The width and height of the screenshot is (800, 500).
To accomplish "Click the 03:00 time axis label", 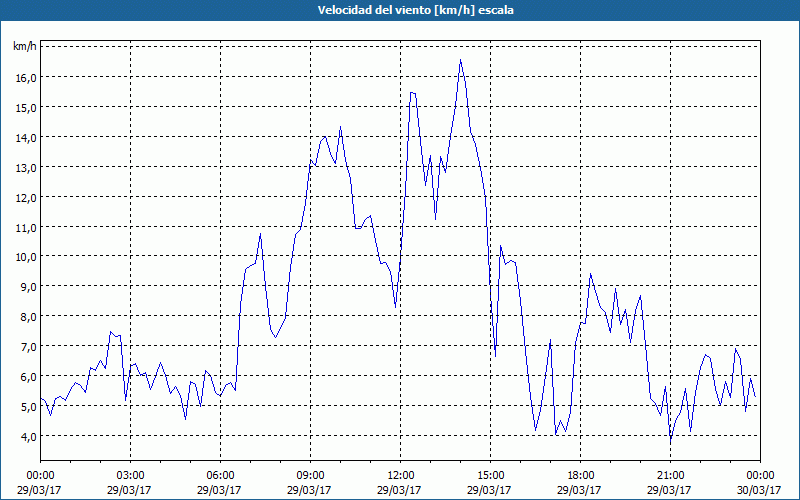I will [131, 476].
